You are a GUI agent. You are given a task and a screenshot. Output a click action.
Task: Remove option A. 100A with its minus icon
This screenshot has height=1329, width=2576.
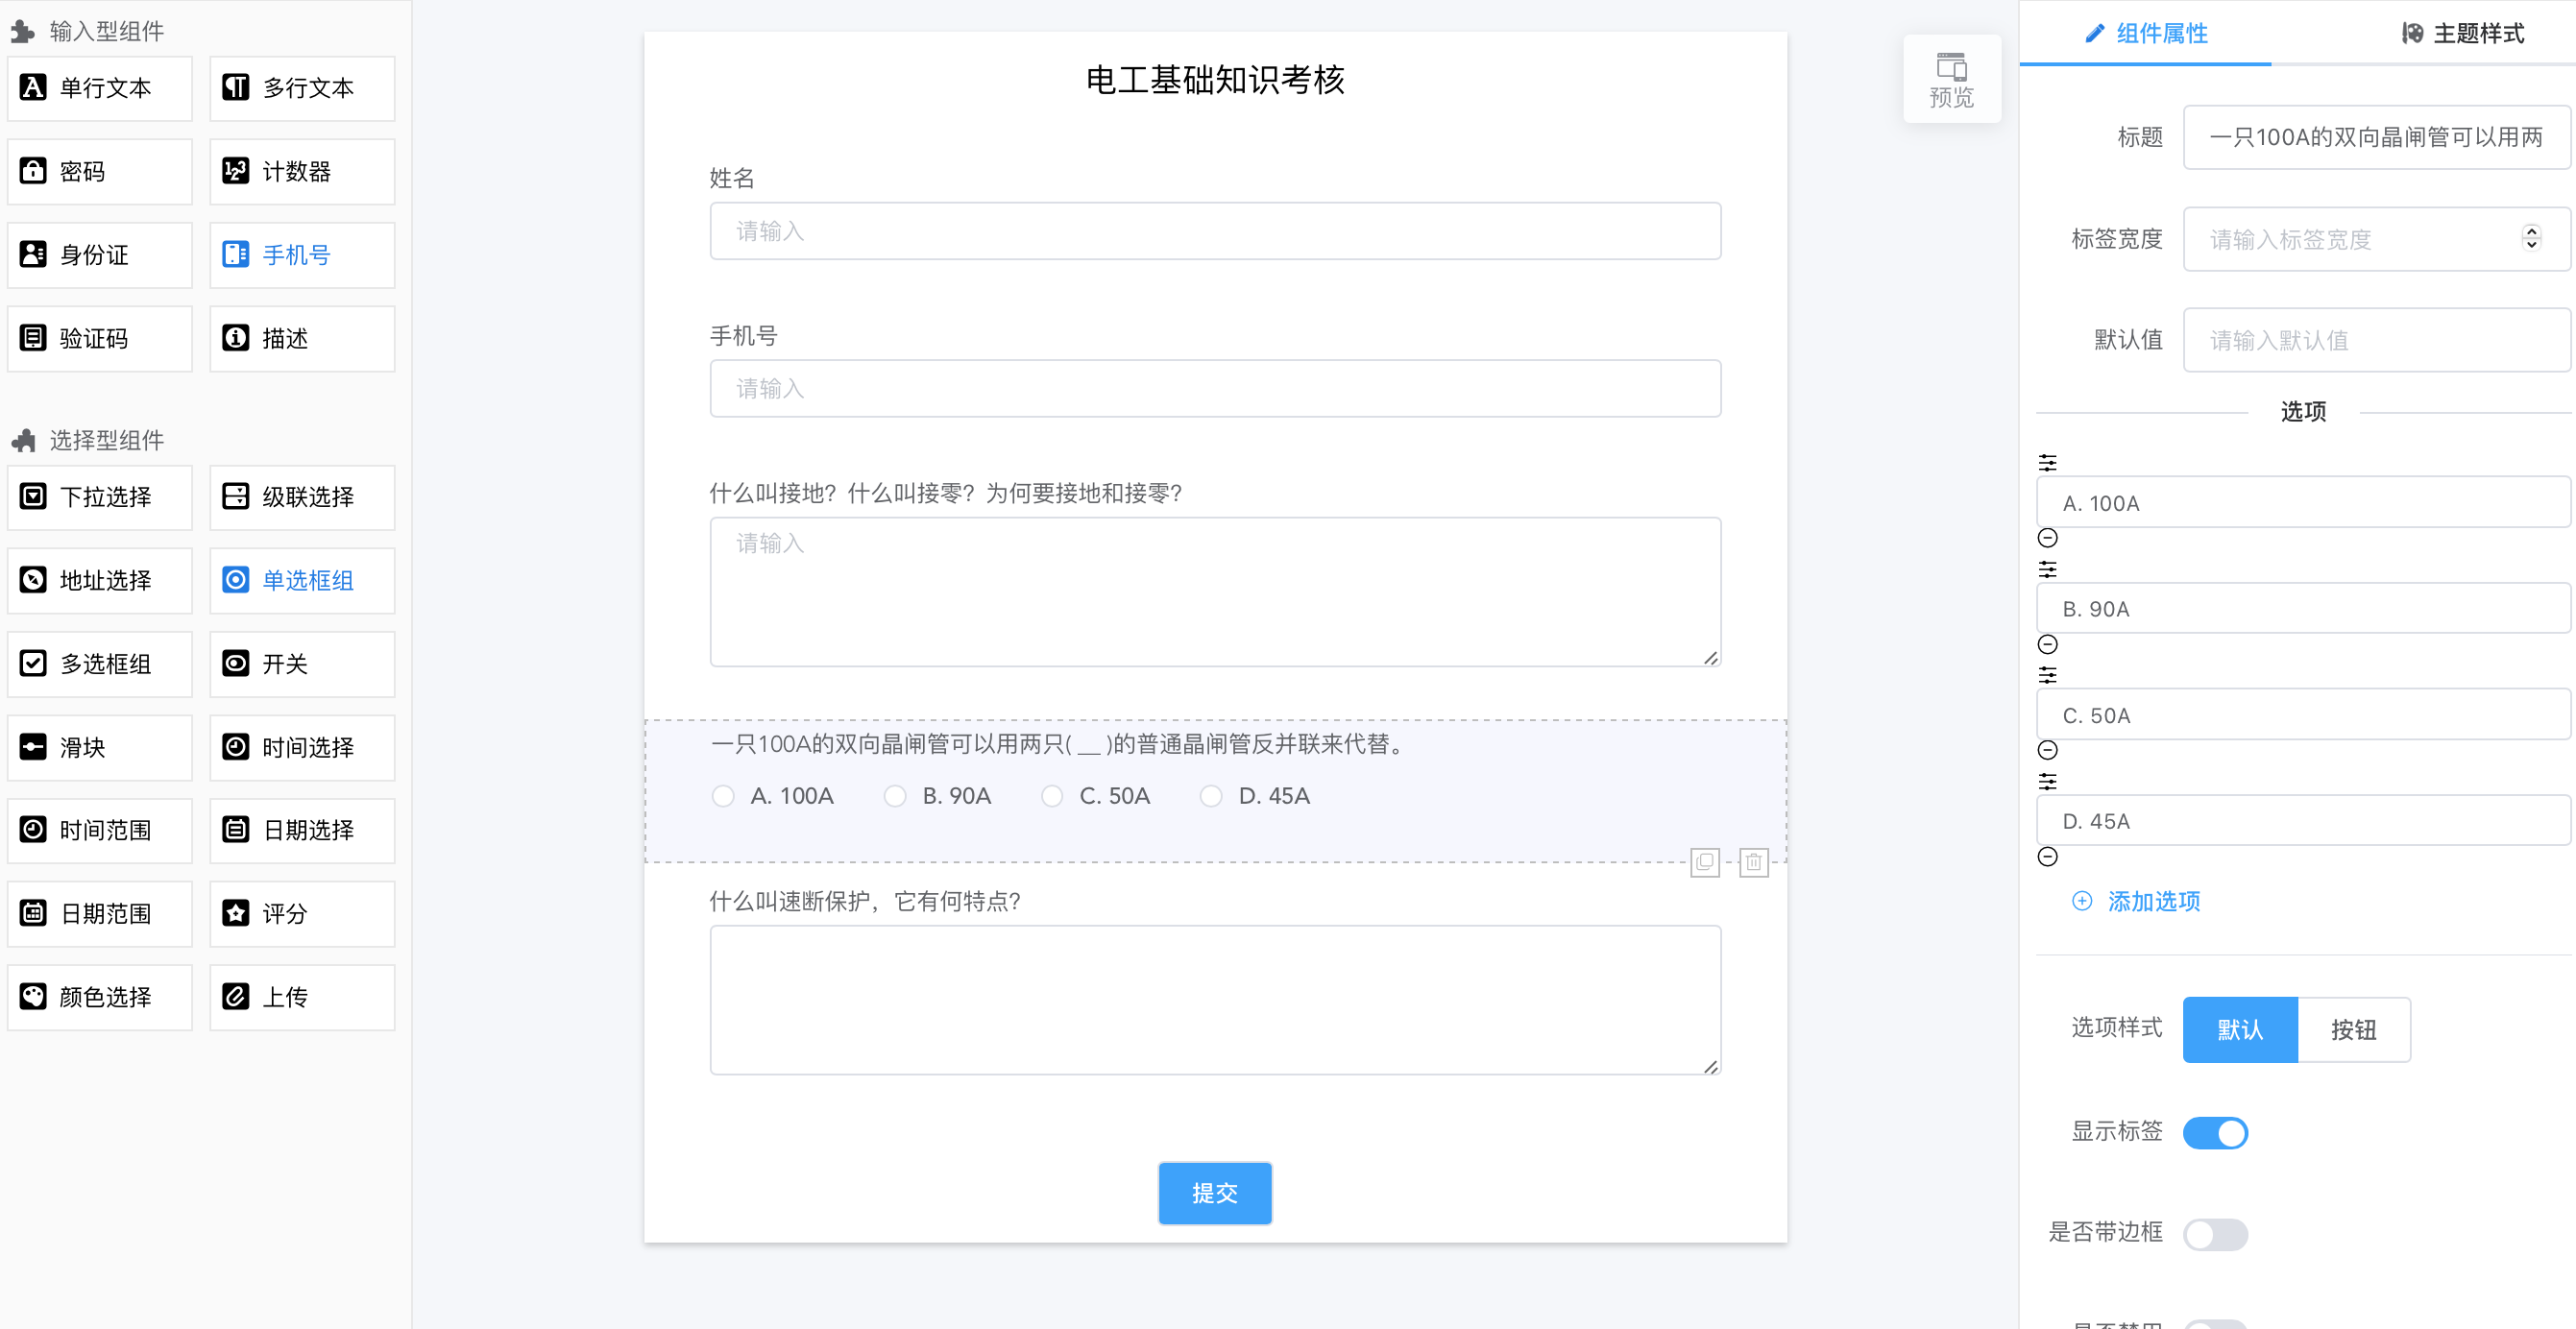[x=2047, y=538]
